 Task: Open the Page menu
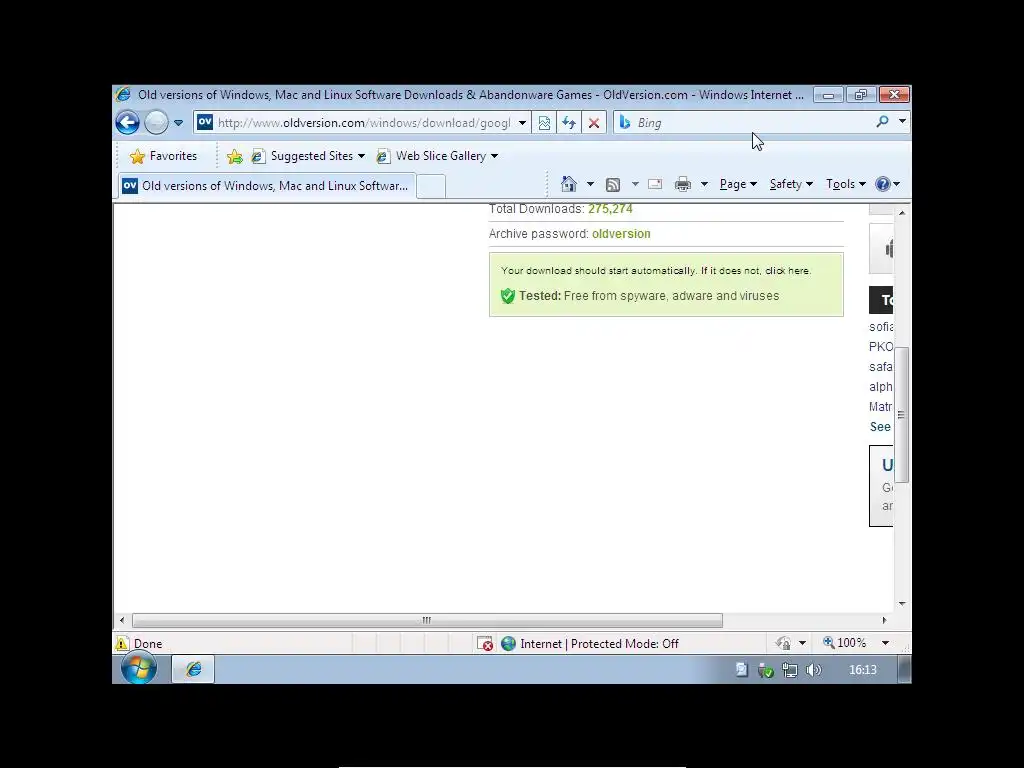[x=738, y=184]
